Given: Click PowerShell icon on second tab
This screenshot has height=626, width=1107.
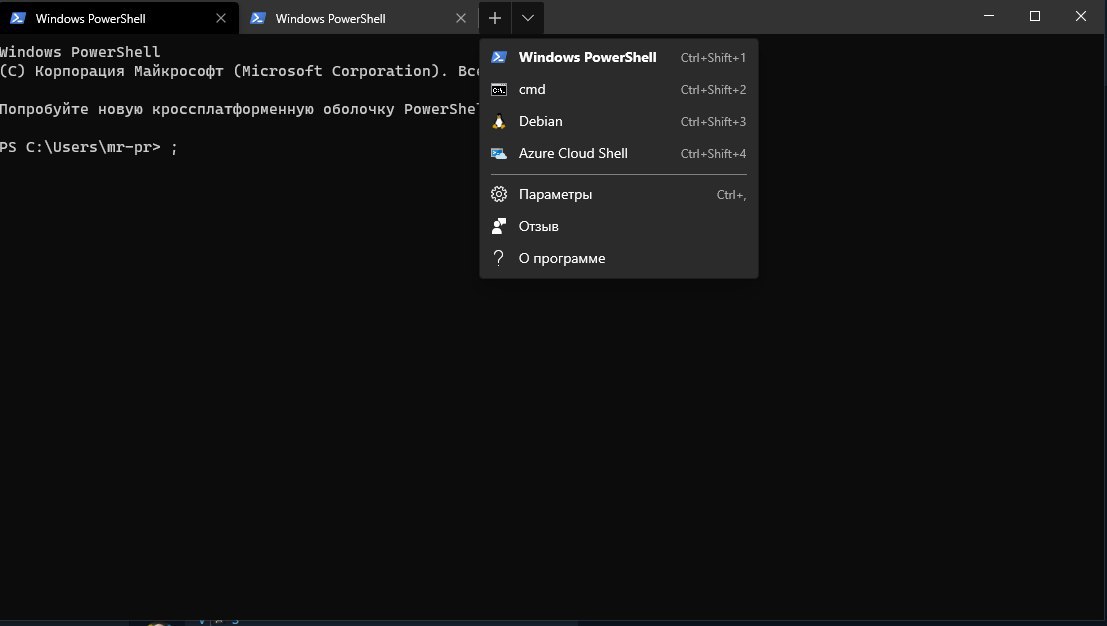Looking at the screenshot, I should [x=258, y=18].
